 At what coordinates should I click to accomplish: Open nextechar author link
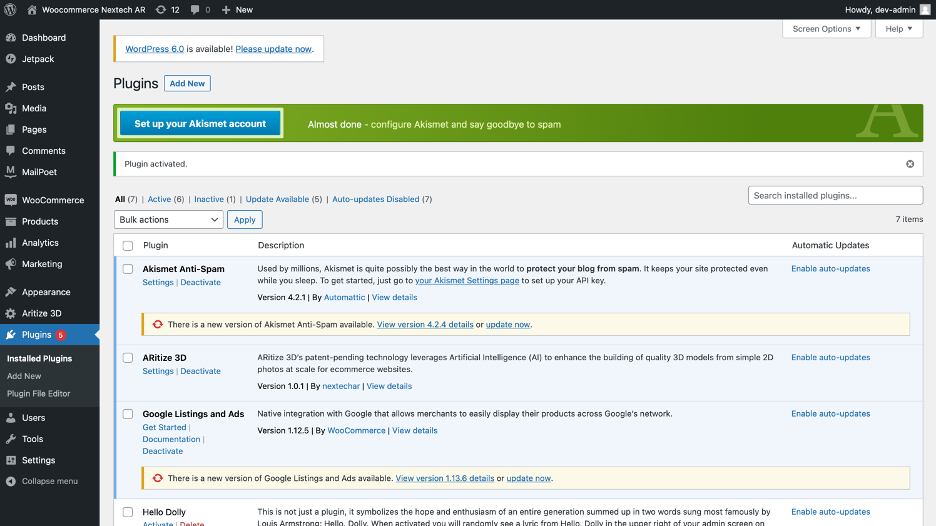[x=341, y=386]
